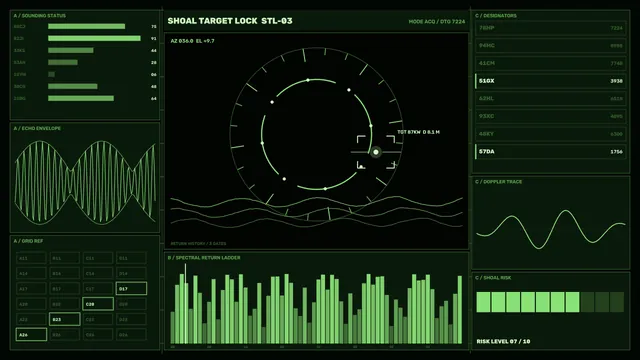Toggle grid cell A11
640x360 pixels.
click(x=31, y=258)
